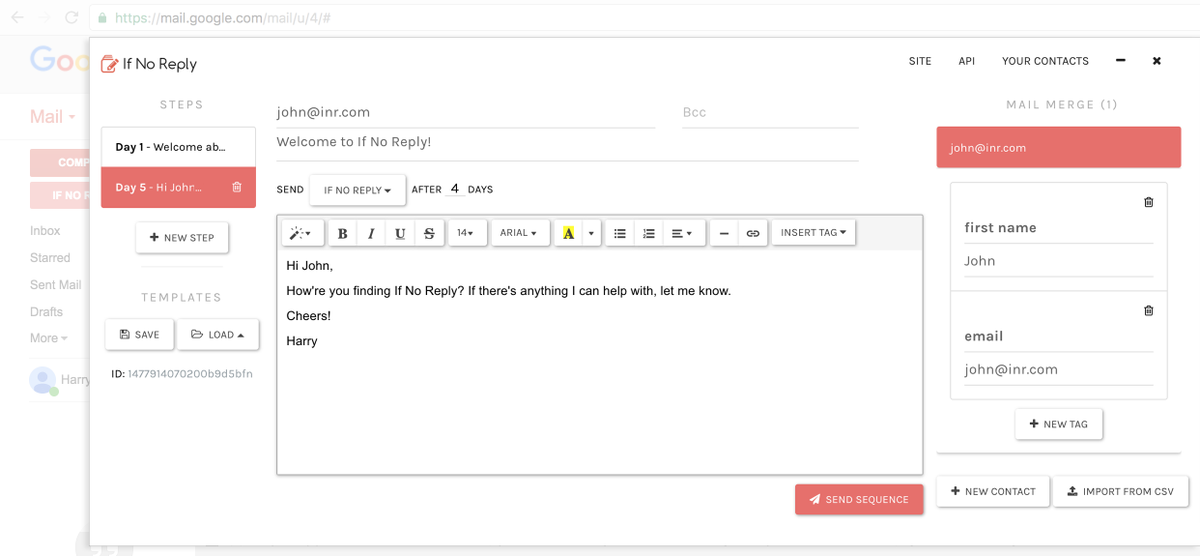Click the Harry profile avatar in Gmail
The width and height of the screenshot is (1200, 556).
point(42,380)
